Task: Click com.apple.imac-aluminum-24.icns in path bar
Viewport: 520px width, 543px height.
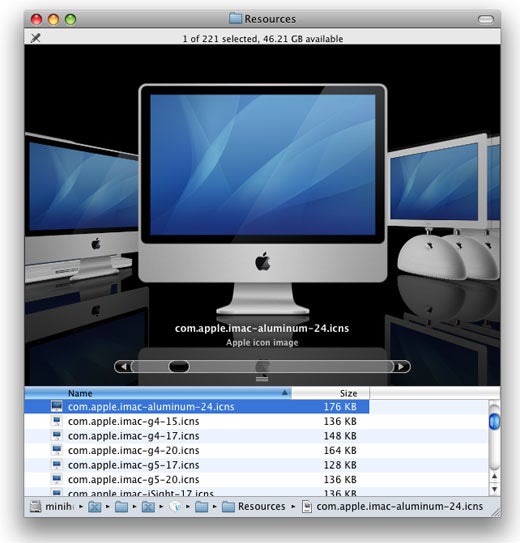Action: click(x=392, y=506)
